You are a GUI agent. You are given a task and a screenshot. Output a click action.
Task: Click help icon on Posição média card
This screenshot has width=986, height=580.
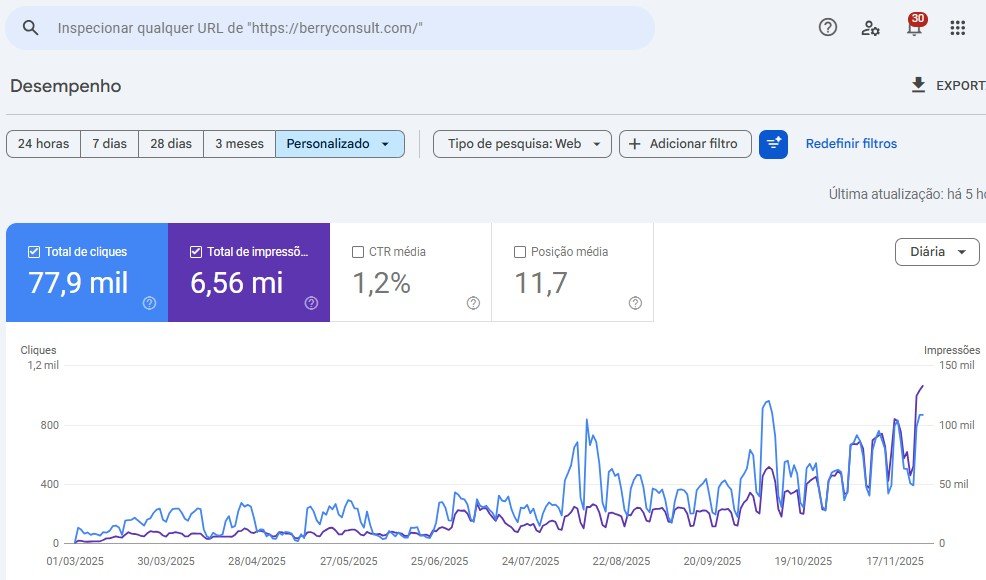tap(635, 303)
